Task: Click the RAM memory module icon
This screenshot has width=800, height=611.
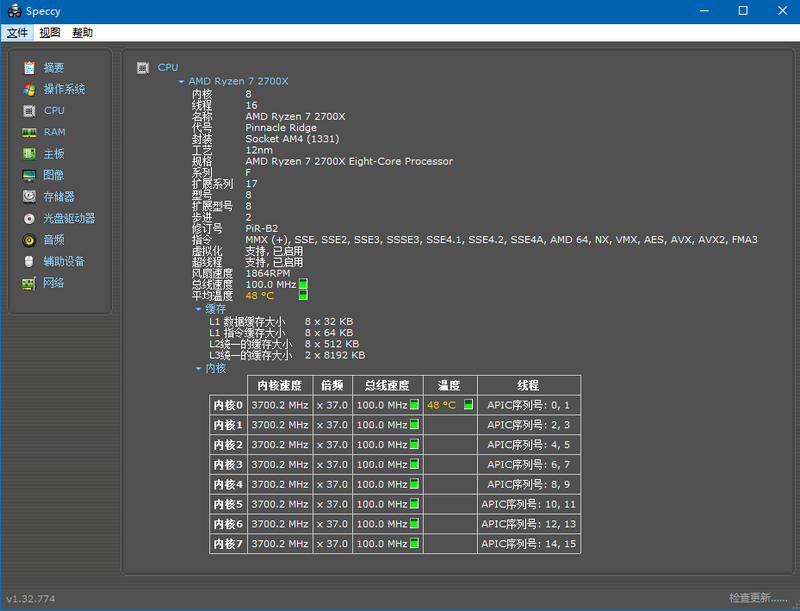Action: coord(29,132)
